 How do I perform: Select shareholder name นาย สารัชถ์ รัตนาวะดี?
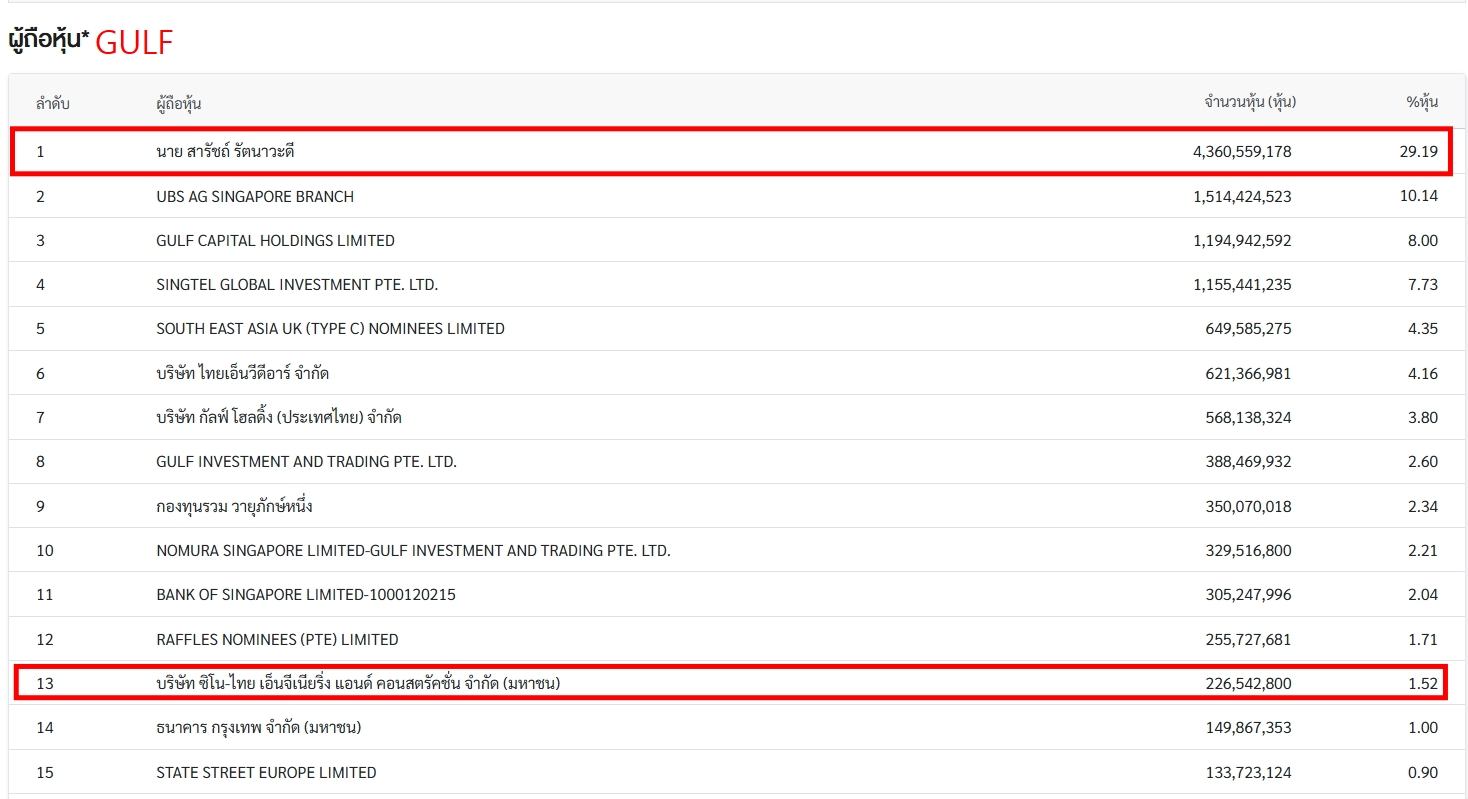pyautogui.click(x=225, y=152)
